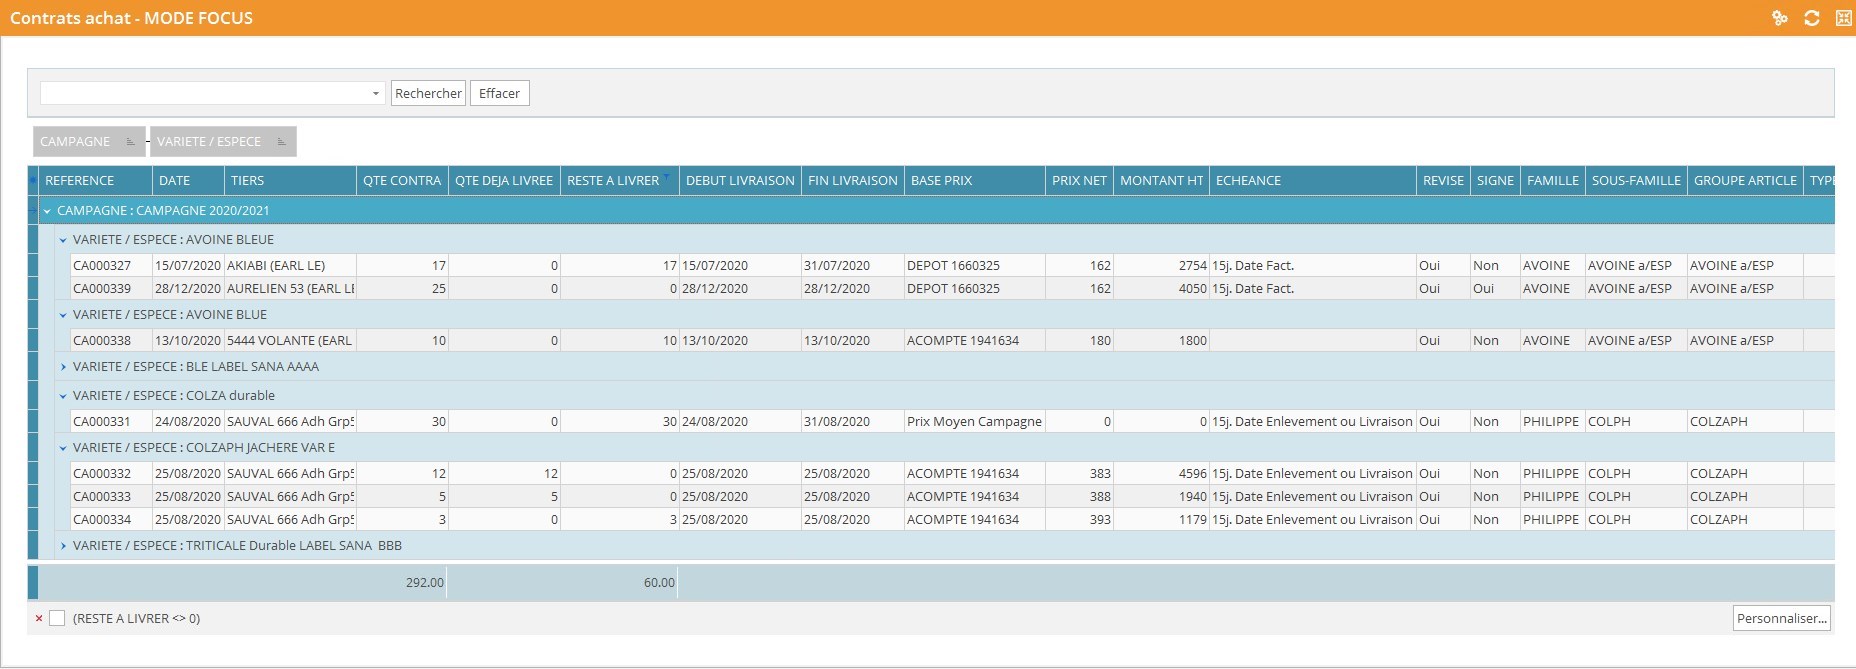
Task: Collapse the CAMPAGNE 2020/2021 group
Action: pos(47,211)
